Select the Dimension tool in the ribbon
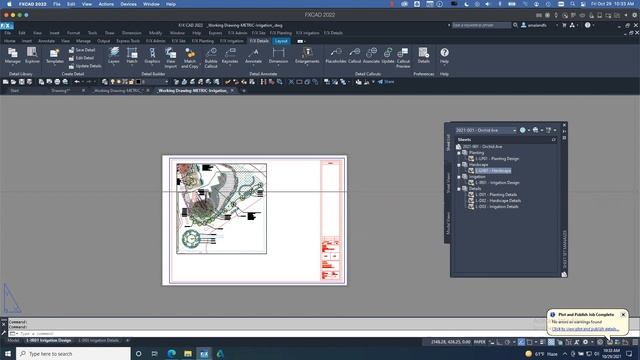The image size is (640, 360). pyautogui.click(x=278, y=56)
